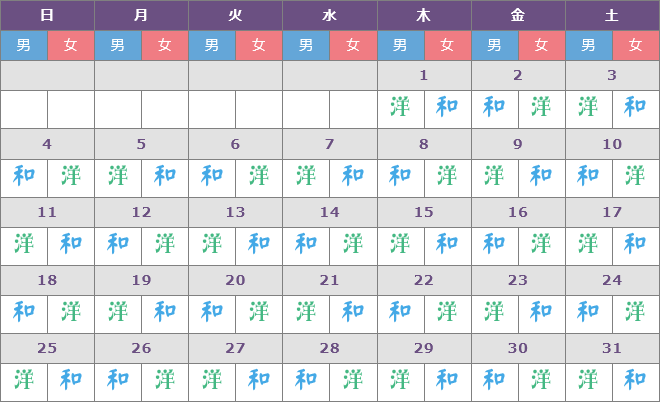Click the date number 29
660x402 pixels.
tap(424, 348)
